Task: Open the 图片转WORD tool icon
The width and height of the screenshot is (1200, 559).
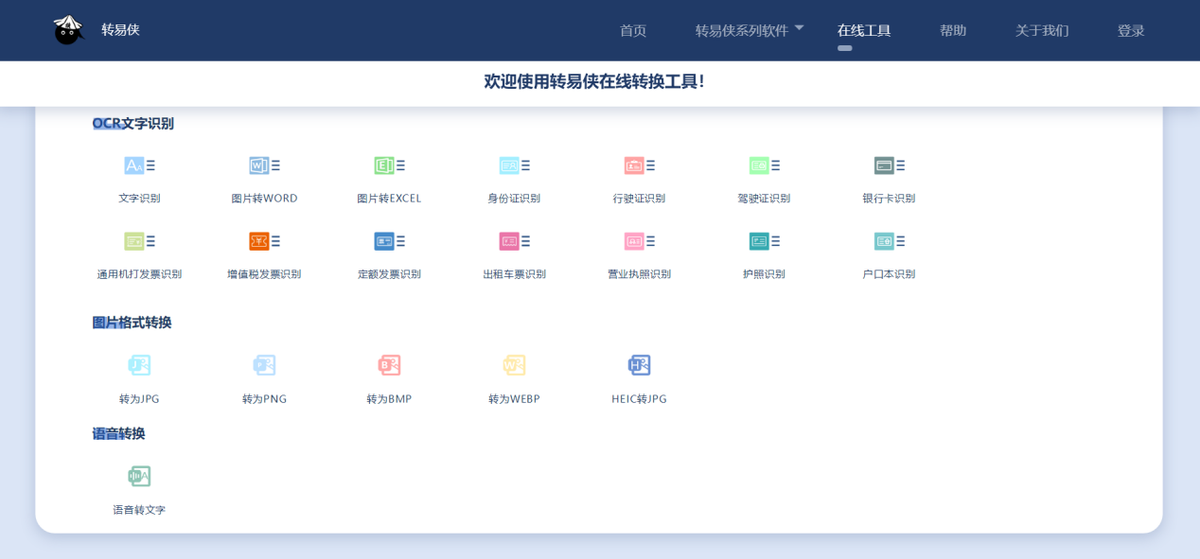Action: (x=264, y=166)
